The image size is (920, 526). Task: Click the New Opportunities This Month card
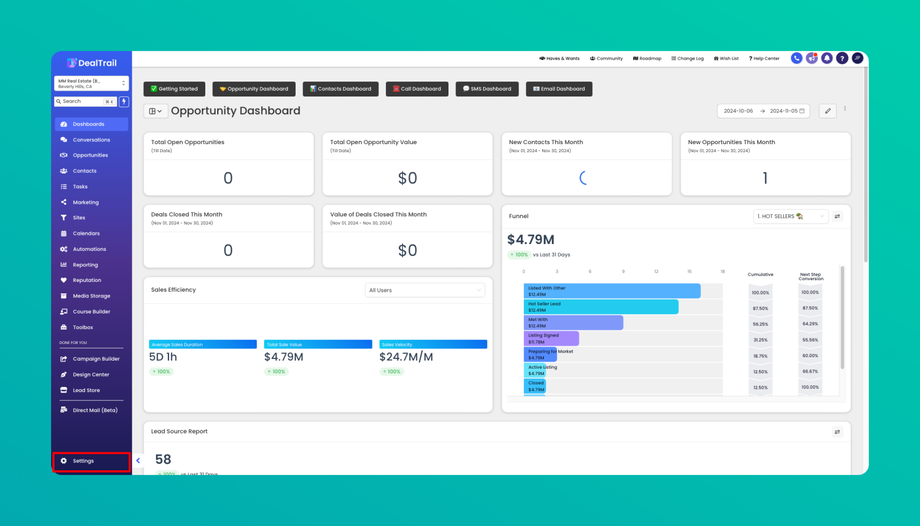(x=766, y=164)
